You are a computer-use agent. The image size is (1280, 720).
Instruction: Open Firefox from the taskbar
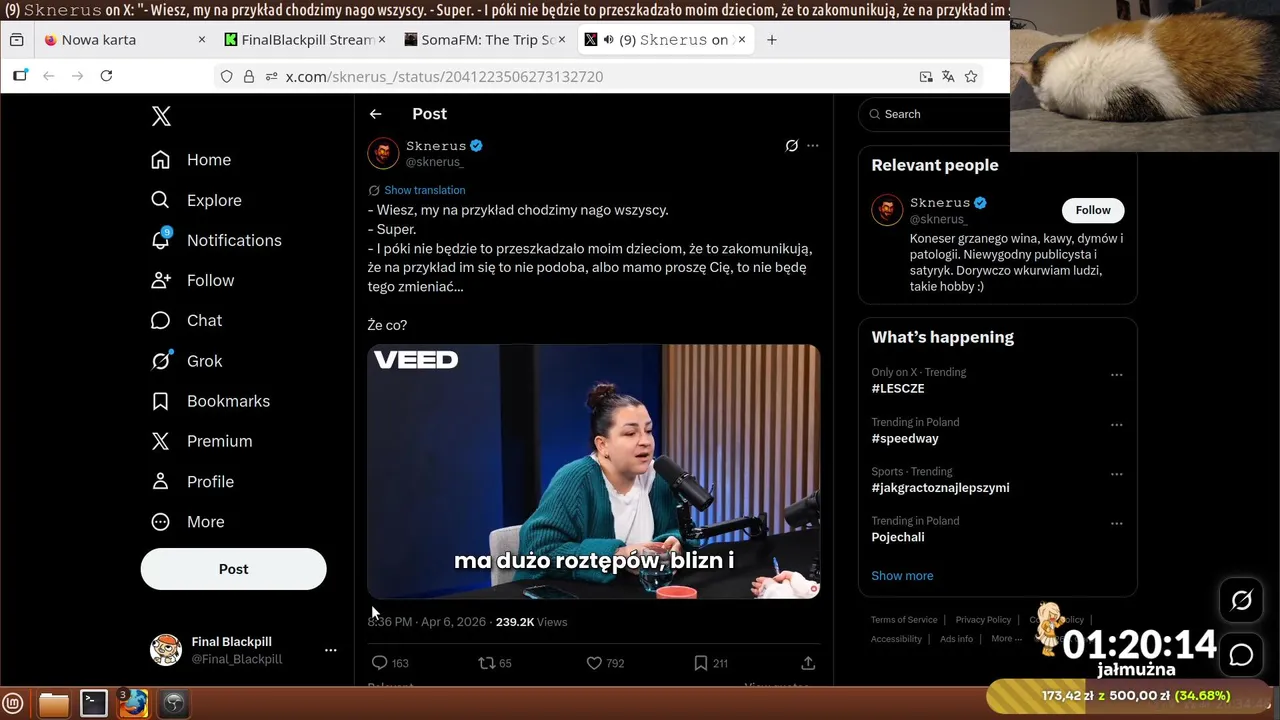pyautogui.click(x=133, y=704)
